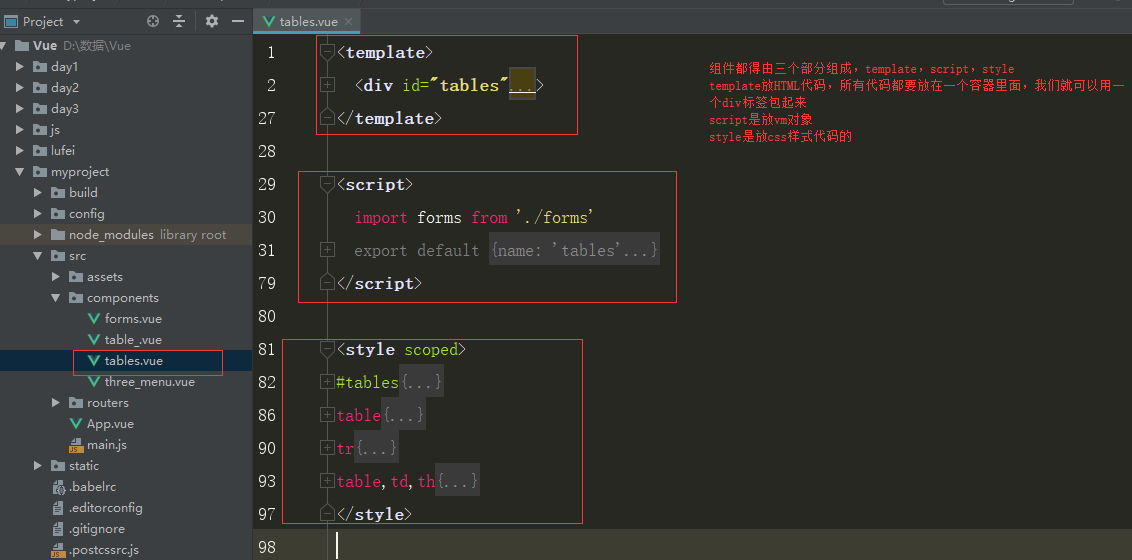Image resolution: width=1132 pixels, height=560 pixels.
Task: Open the Project view dropdown
Action: point(77,22)
